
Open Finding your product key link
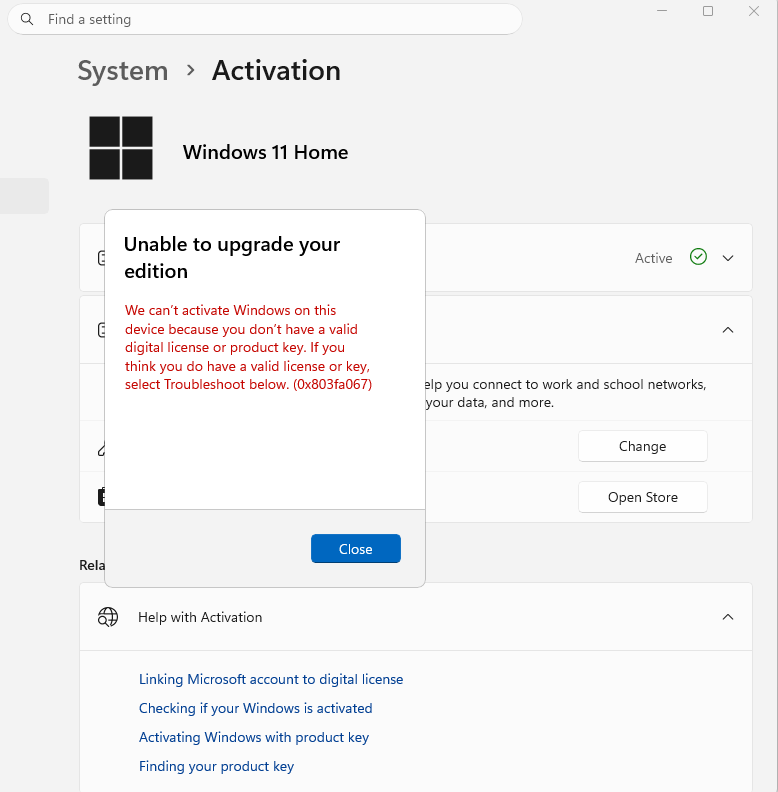[x=216, y=766]
